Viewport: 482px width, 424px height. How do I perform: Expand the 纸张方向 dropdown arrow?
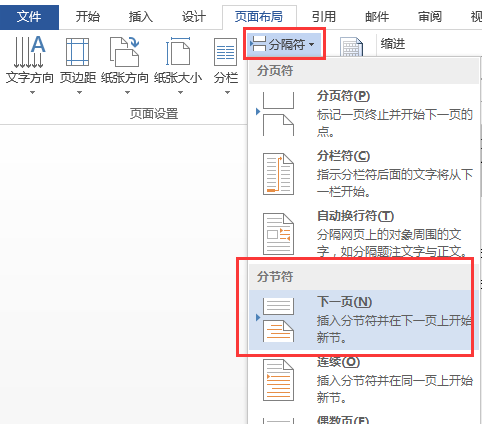(x=127, y=92)
